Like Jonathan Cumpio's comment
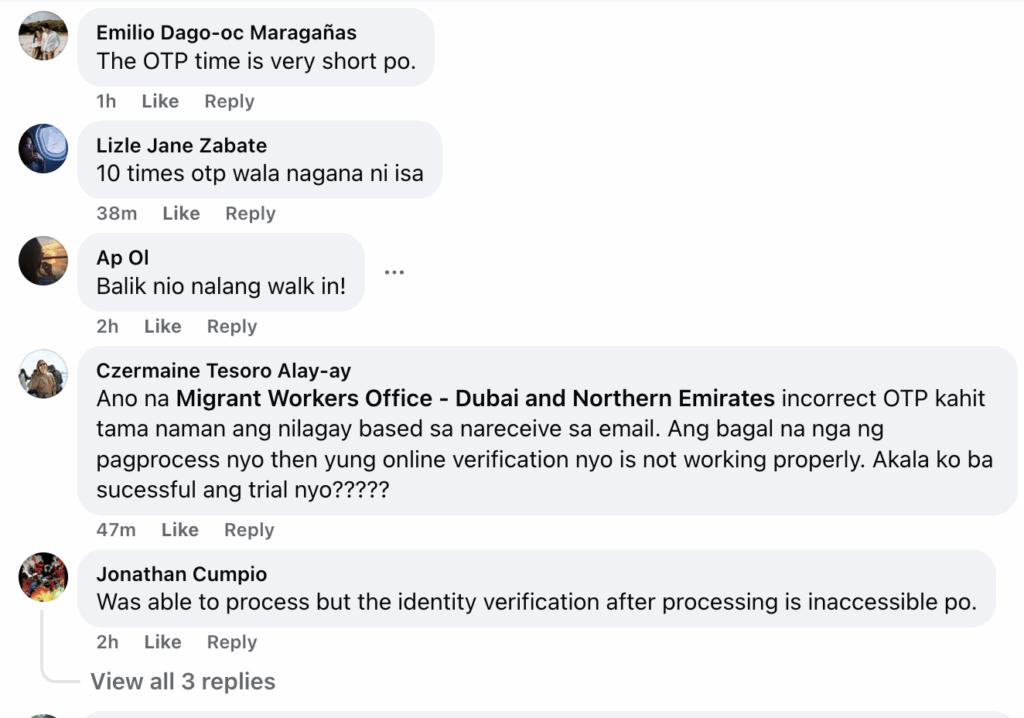The height and width of the screenshot is (718, 1024). click(162, 642)
